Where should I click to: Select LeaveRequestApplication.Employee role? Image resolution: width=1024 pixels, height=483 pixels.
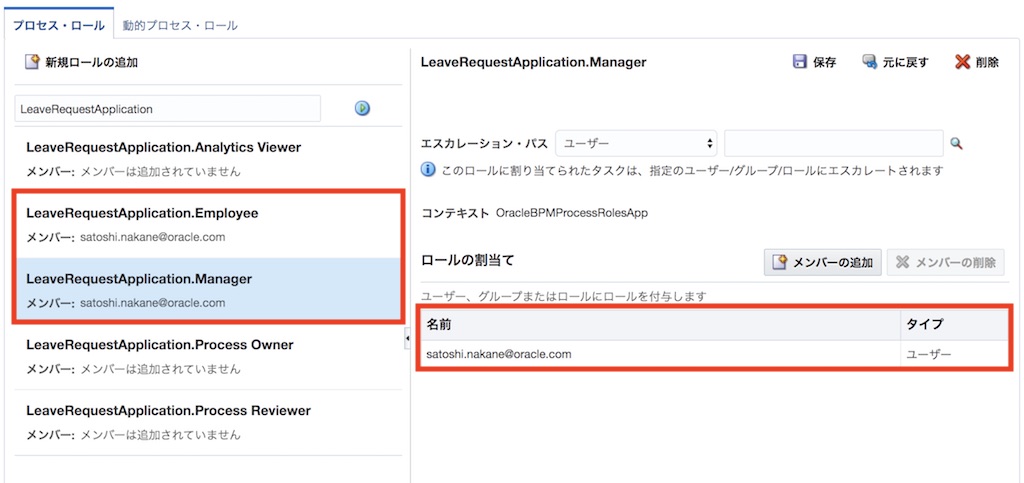(x=142, y=213)
